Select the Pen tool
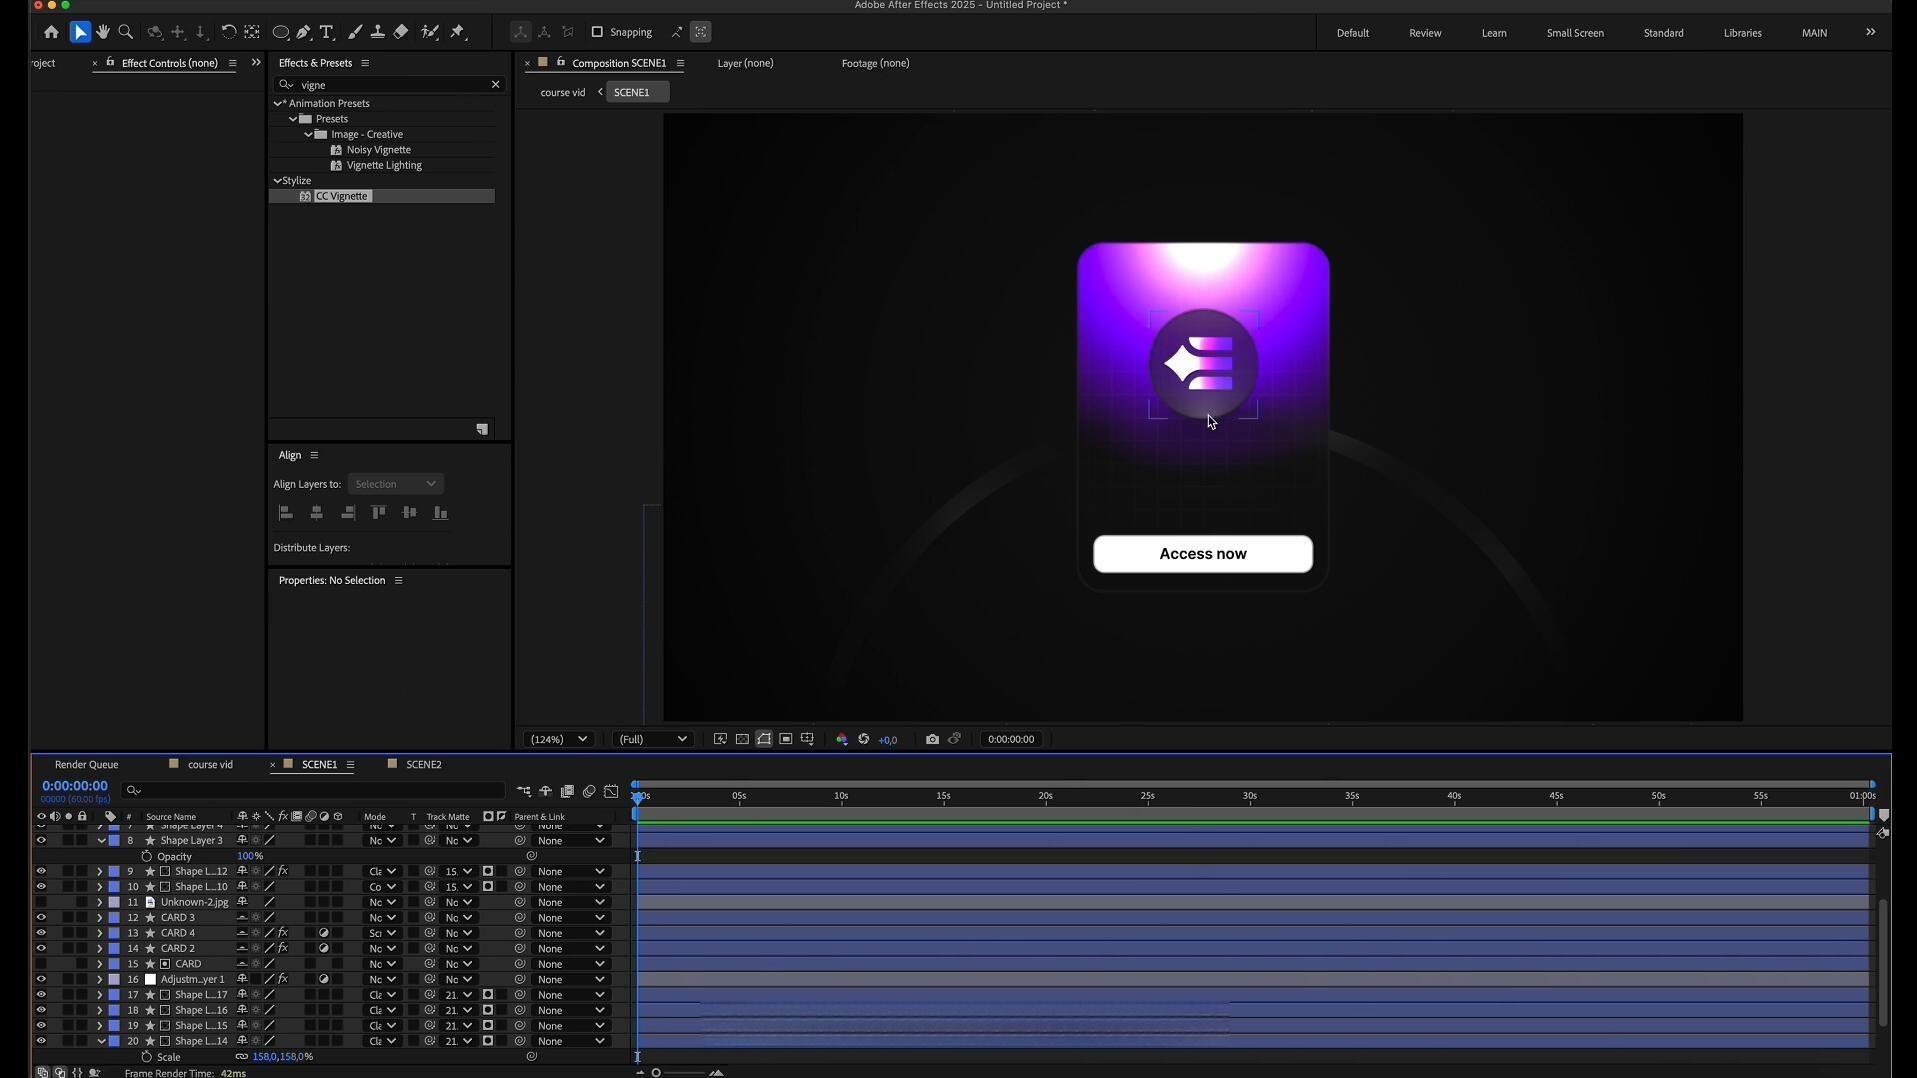The width and height of the screenshot is (1917, 1078). [304, 32]
